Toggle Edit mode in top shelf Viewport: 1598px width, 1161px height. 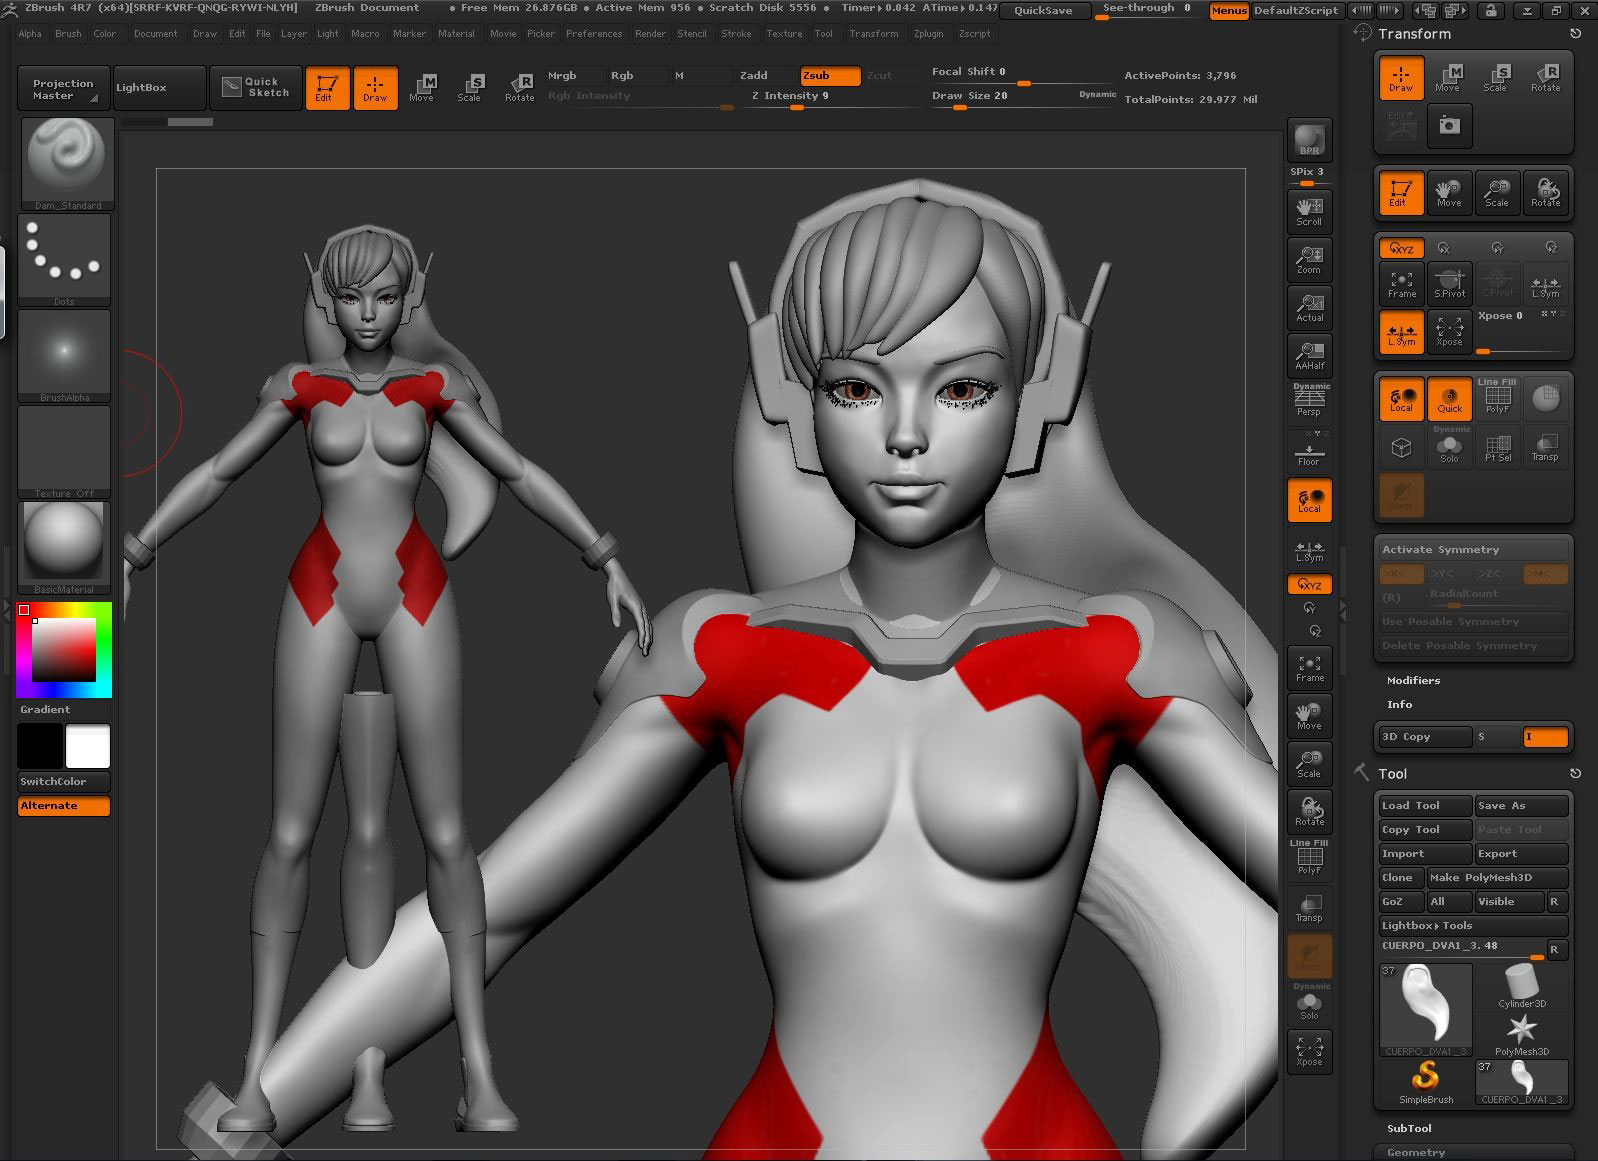326,87
